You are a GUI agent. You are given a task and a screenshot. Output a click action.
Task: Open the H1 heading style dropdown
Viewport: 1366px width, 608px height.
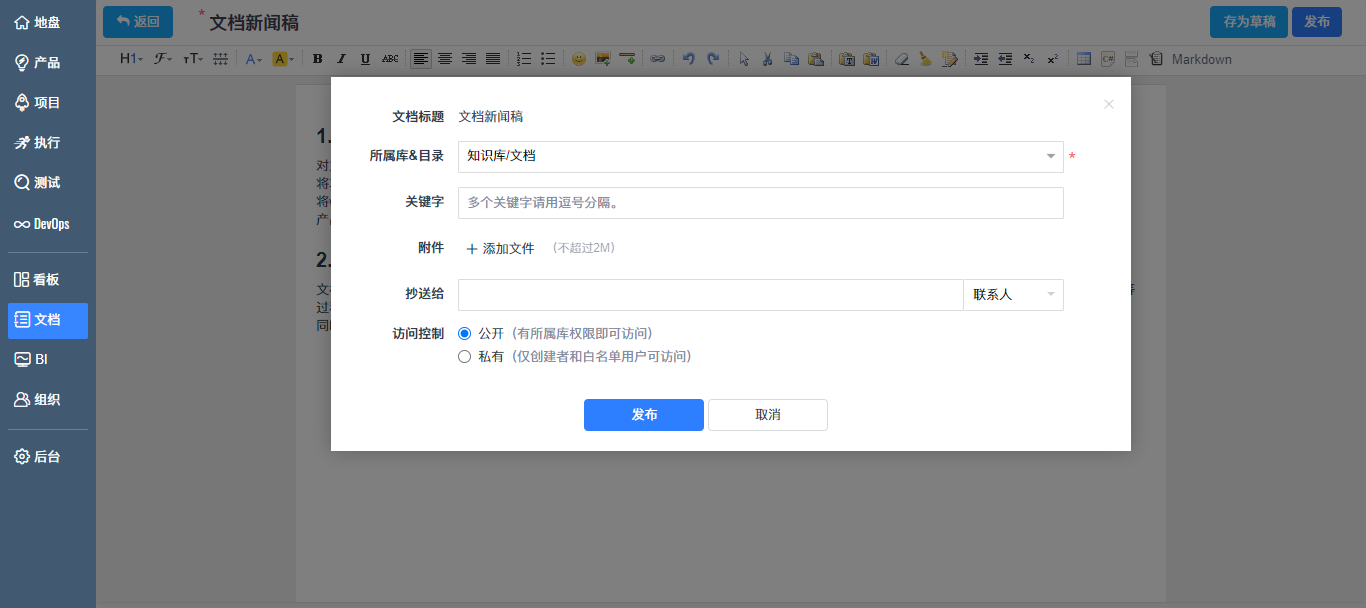click(129, 59)
